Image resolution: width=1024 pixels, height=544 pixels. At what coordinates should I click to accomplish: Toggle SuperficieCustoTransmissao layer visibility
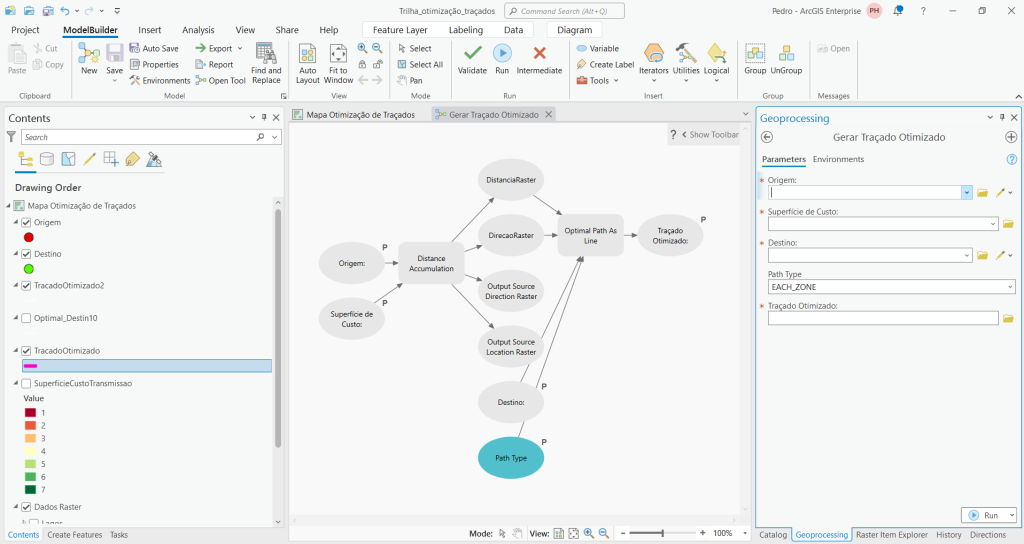(x=26, y=383)
